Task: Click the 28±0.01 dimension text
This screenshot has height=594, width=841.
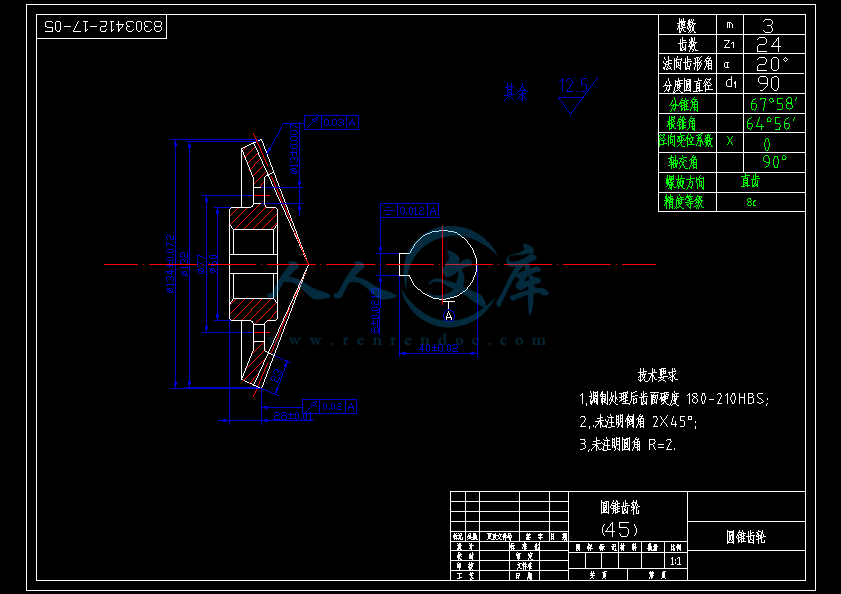Action: (292, 415)
